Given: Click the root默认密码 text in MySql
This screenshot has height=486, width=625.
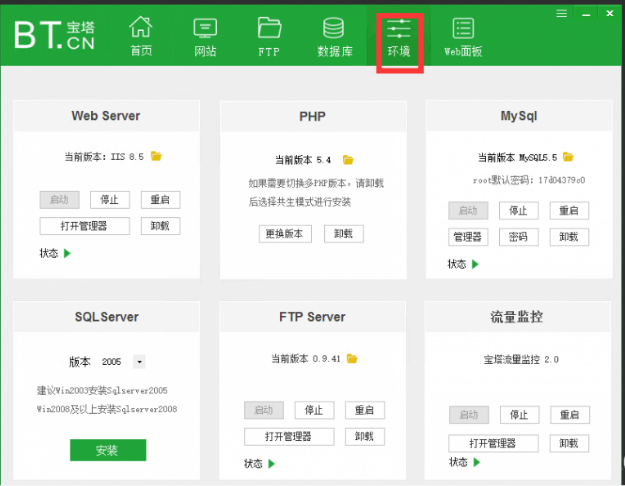Looking at the screenshot, I should coord(529,180).
